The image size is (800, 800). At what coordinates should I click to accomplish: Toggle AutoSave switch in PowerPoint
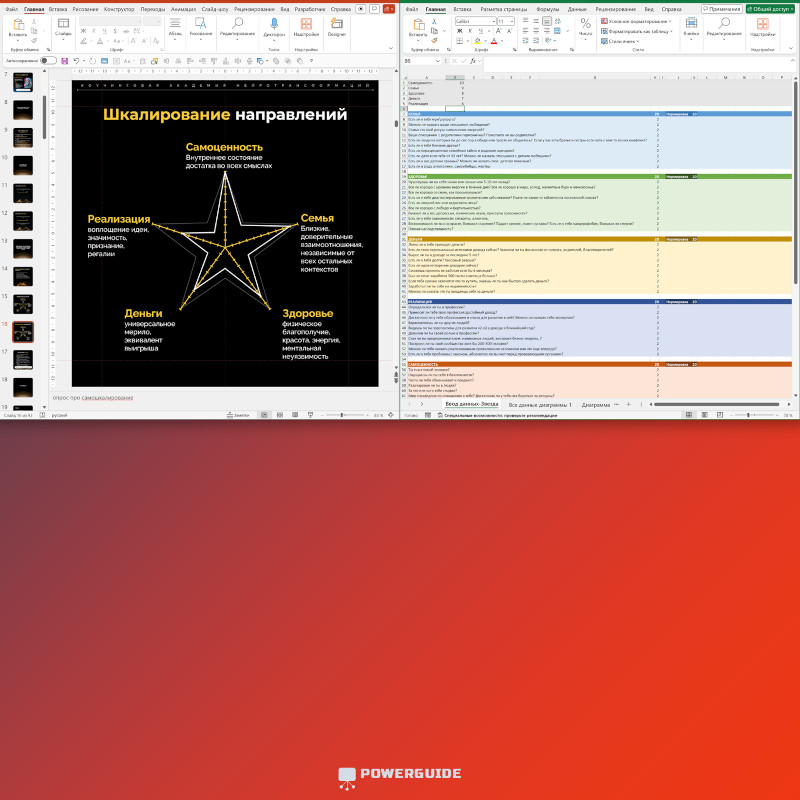point(48,61)
